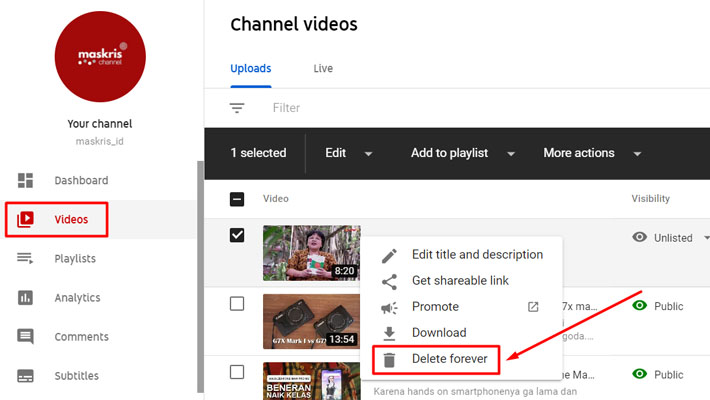Click the Public label of 13:54 video
Viewport: 710px width, 400px height.
[x=668, y=306]
